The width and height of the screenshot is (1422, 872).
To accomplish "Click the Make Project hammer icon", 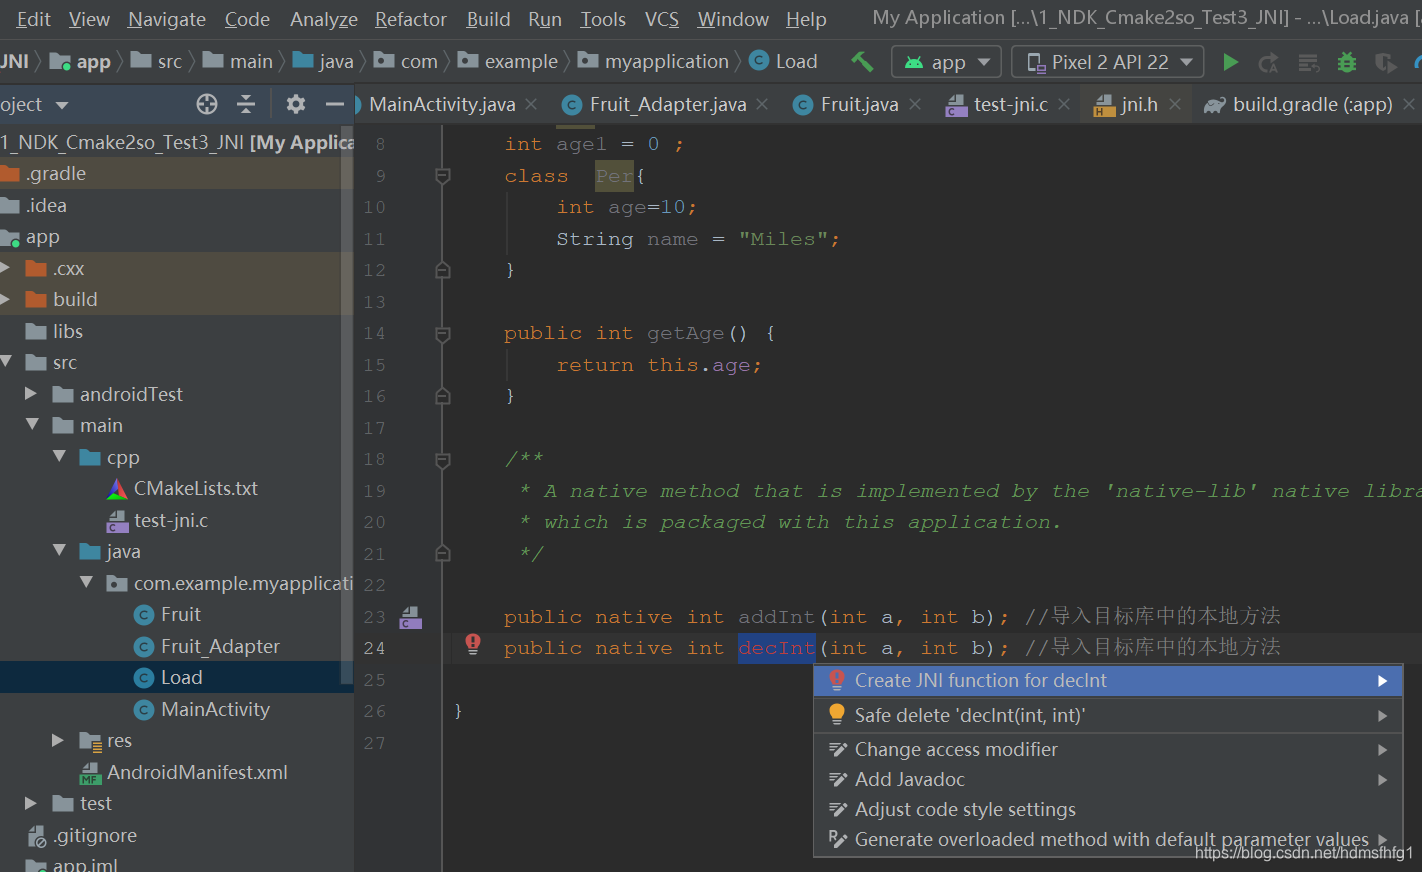I will (x=862, y=61).
